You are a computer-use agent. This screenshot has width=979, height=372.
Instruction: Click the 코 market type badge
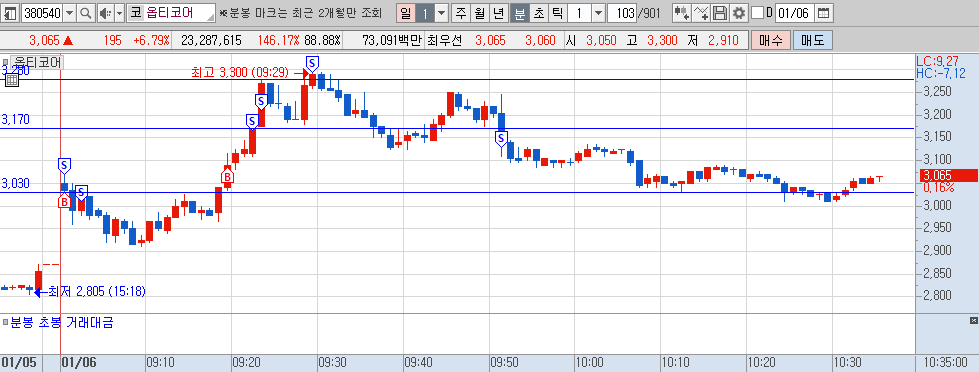tap(135, 12)
